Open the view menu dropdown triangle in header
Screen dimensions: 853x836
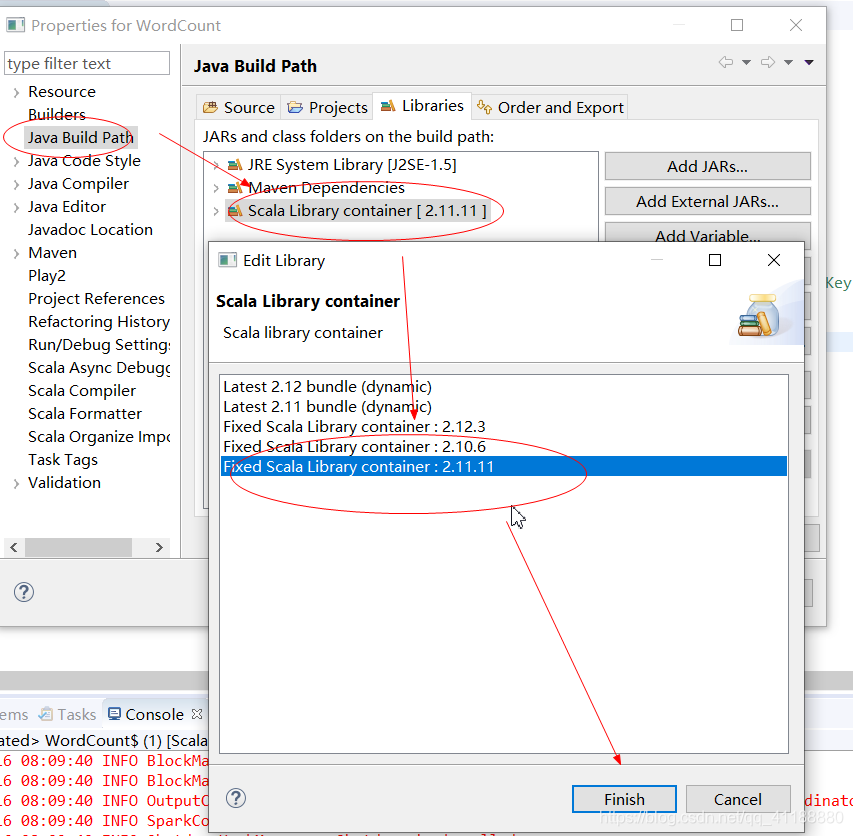click(x=809, y=63)
